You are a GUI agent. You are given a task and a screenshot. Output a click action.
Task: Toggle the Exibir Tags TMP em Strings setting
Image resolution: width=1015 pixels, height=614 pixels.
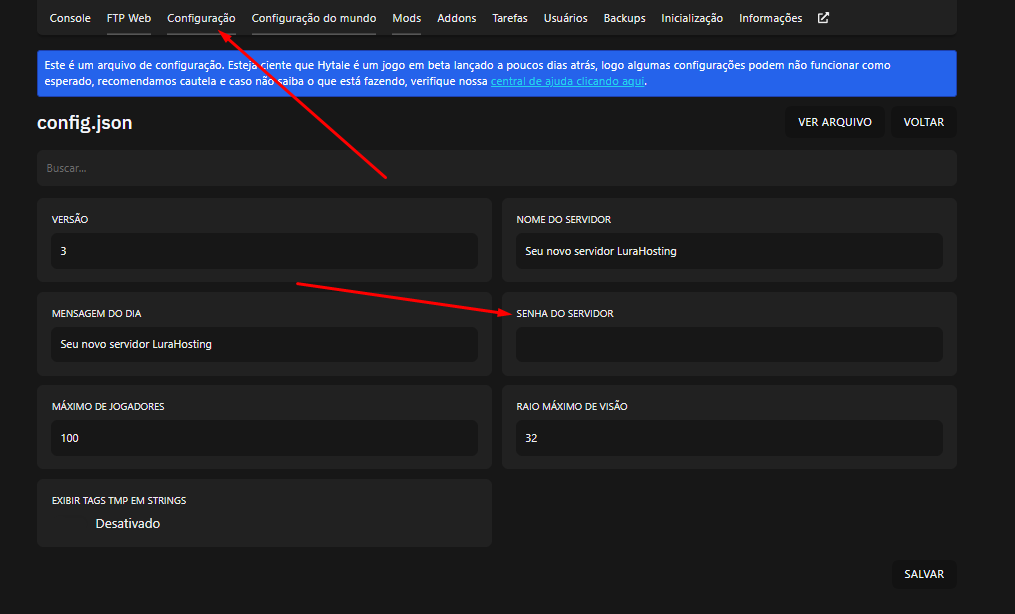point(70,523)
